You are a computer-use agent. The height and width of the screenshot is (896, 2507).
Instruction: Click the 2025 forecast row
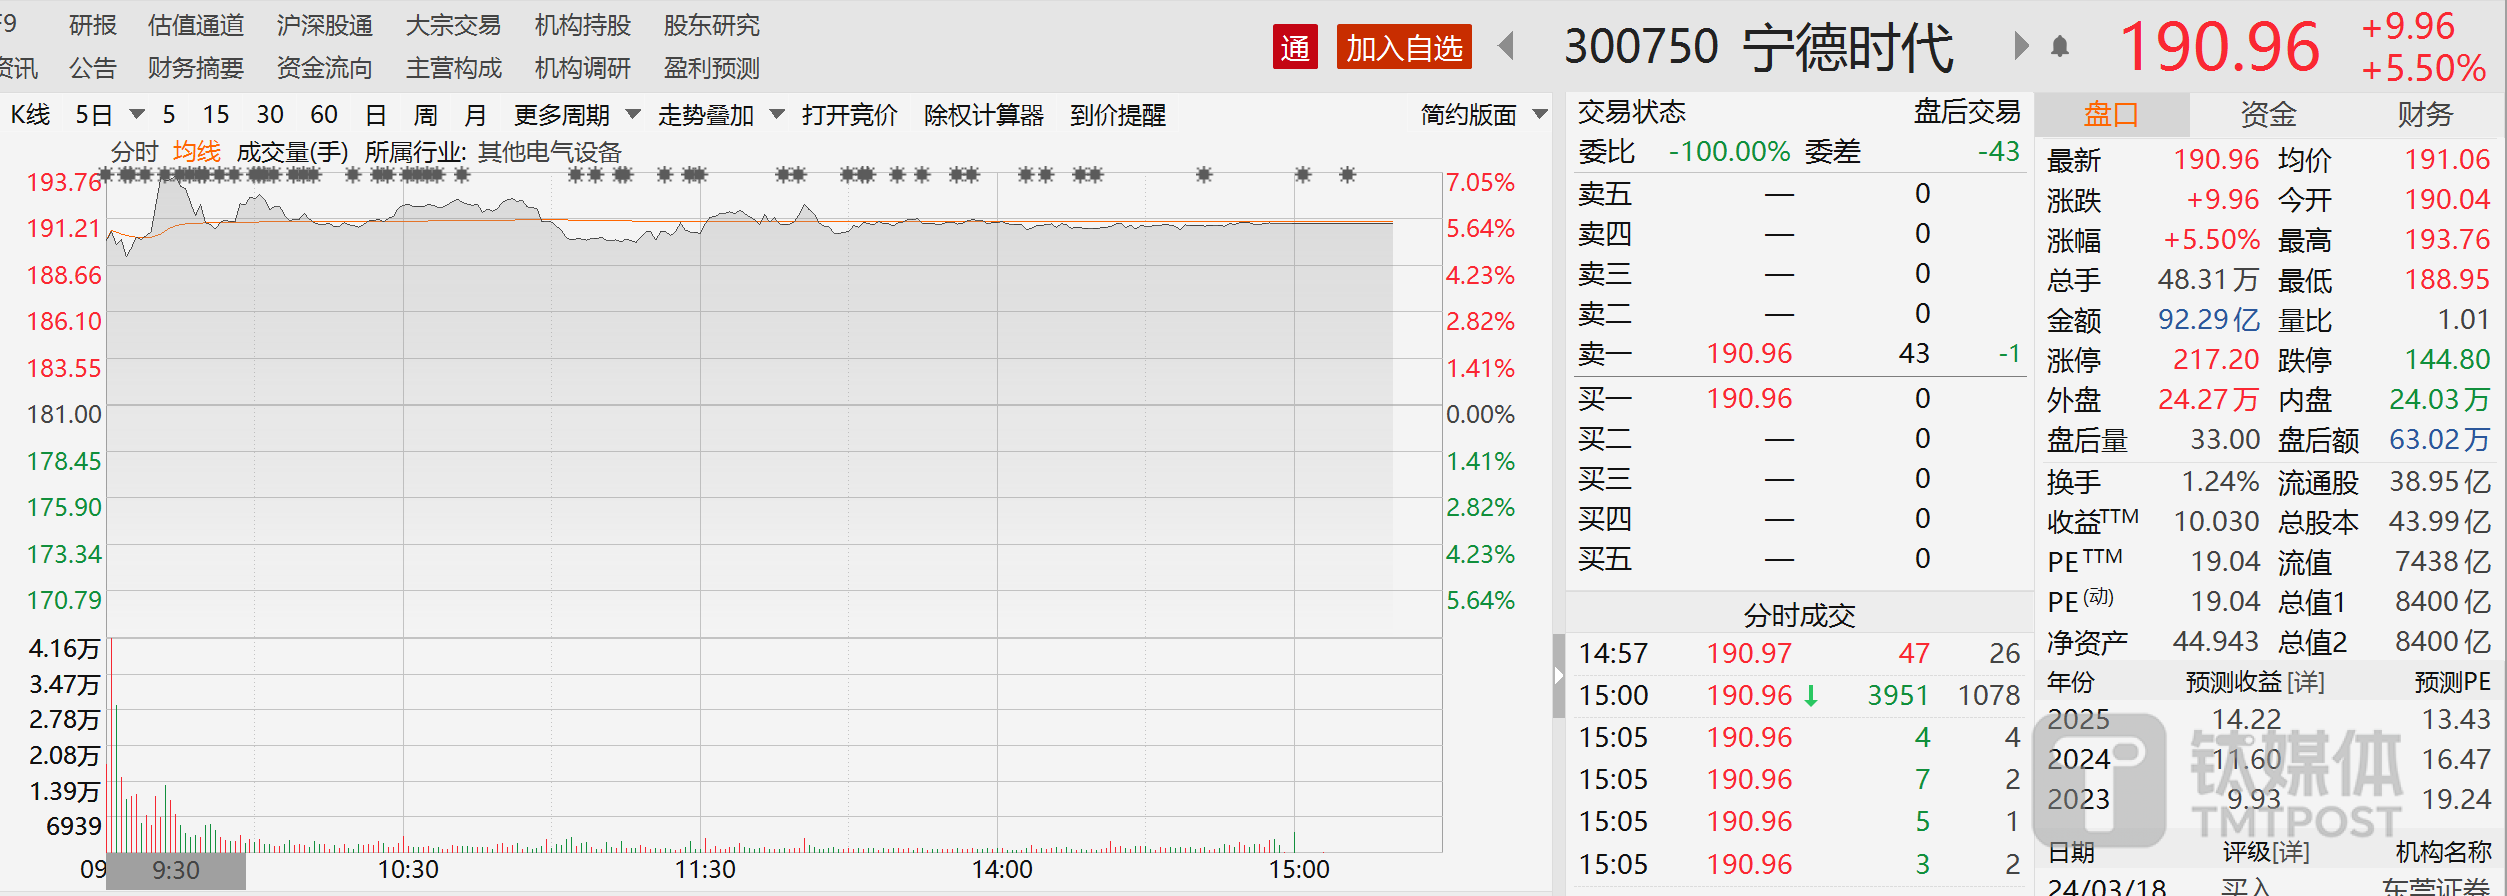coord(2268,719)
